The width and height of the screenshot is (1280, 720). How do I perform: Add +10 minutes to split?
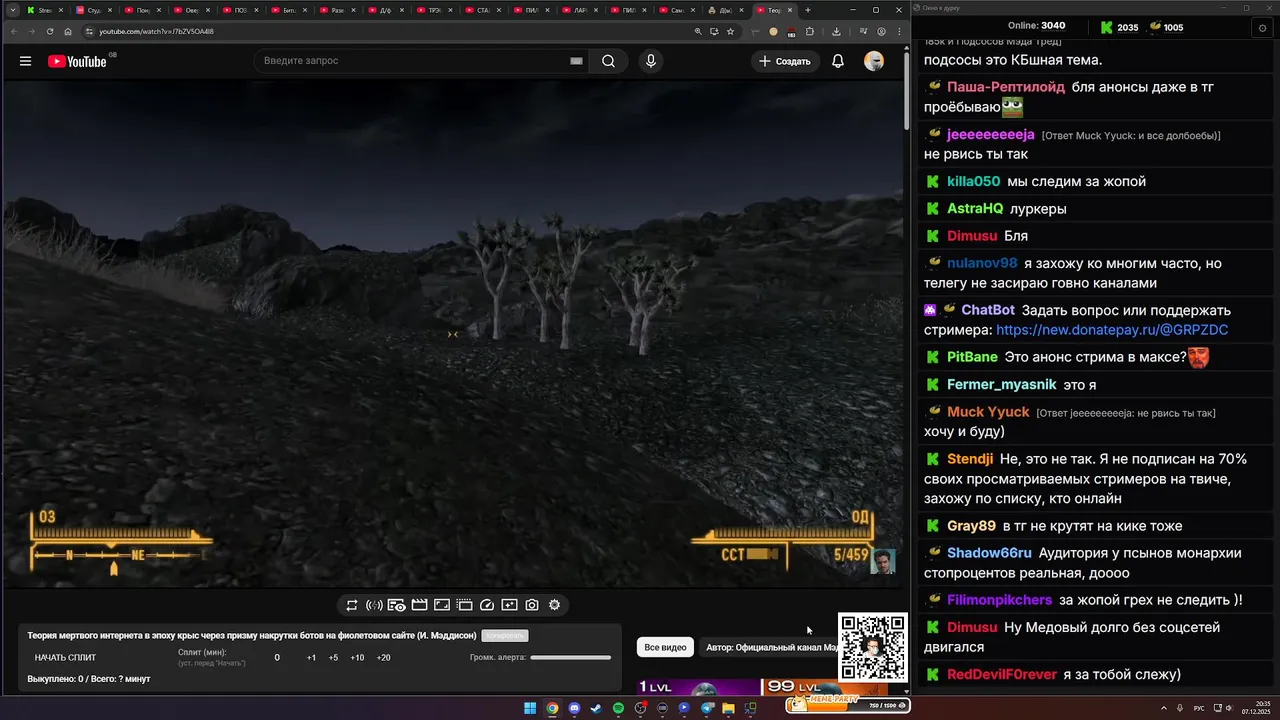pyautogui.click(x=357, y=658)
